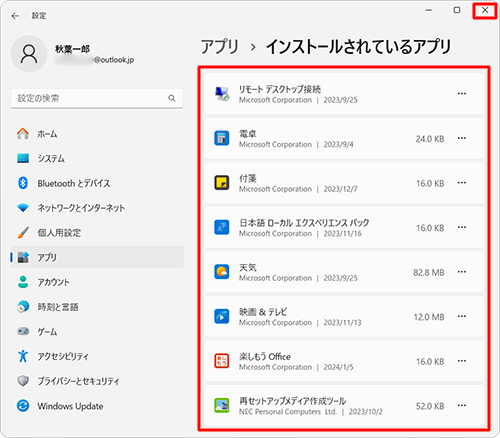Click the 82.8 MB size value
Viewport: 500px width, 438px height.
coord(429,273)
